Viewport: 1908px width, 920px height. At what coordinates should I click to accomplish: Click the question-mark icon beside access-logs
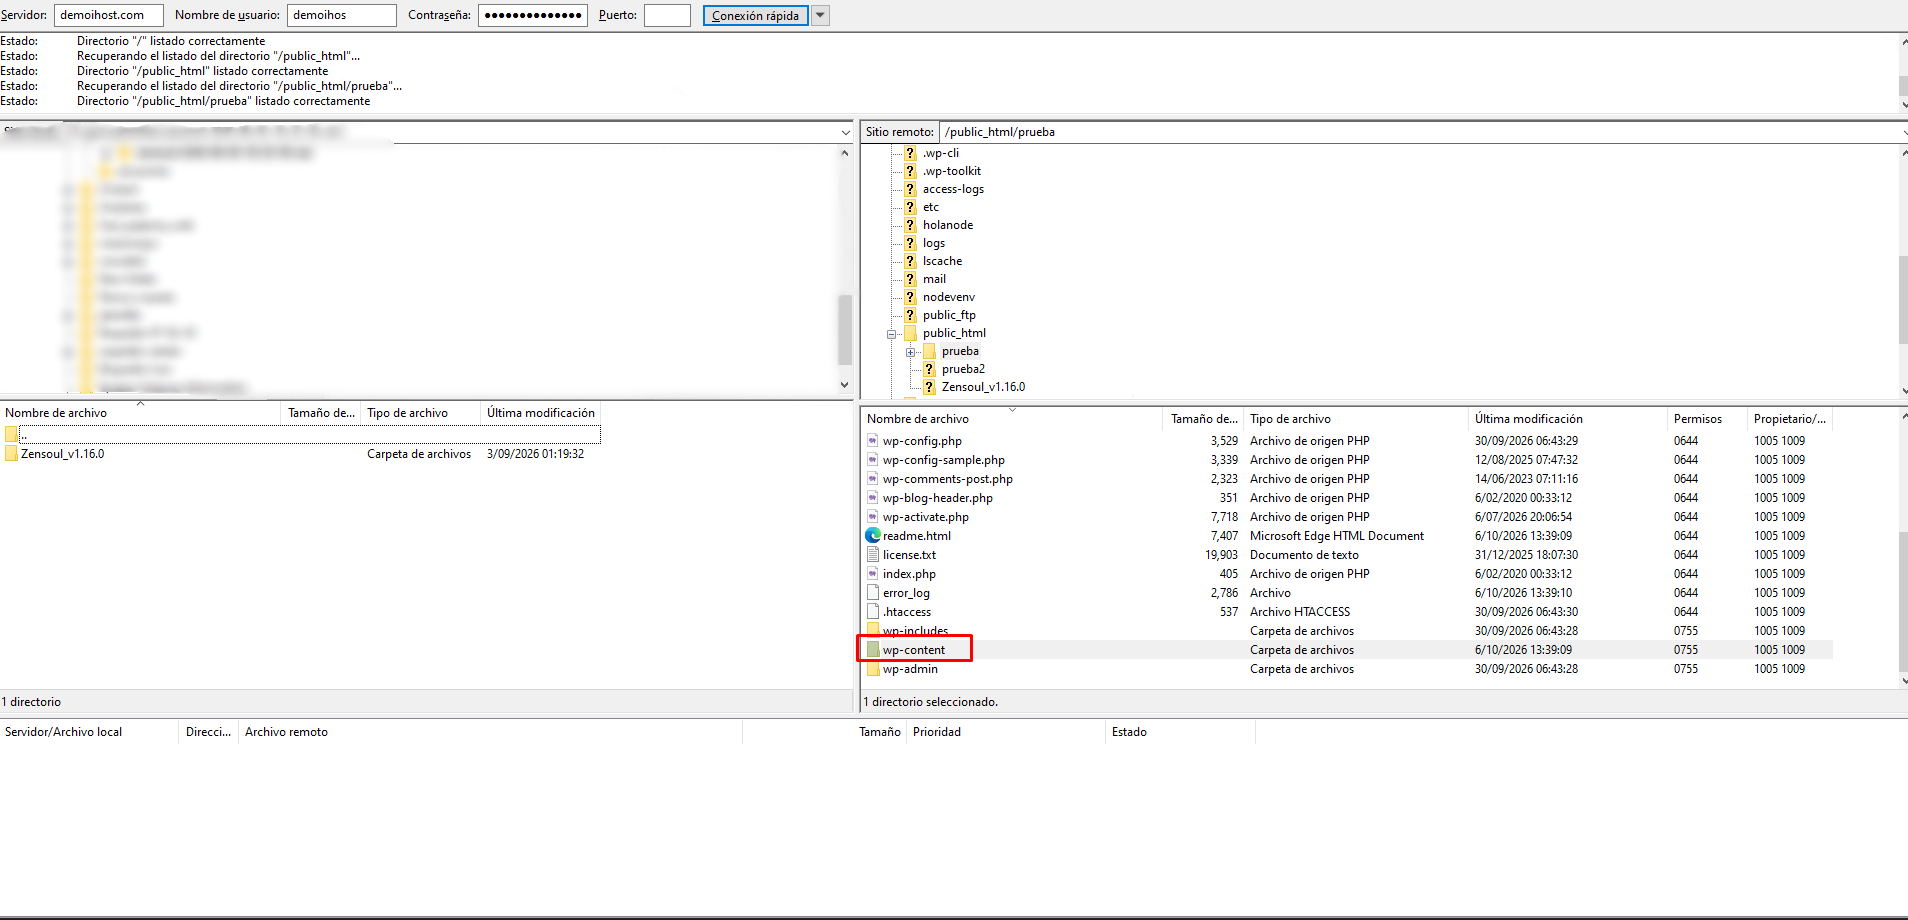[x=910, y=189]
